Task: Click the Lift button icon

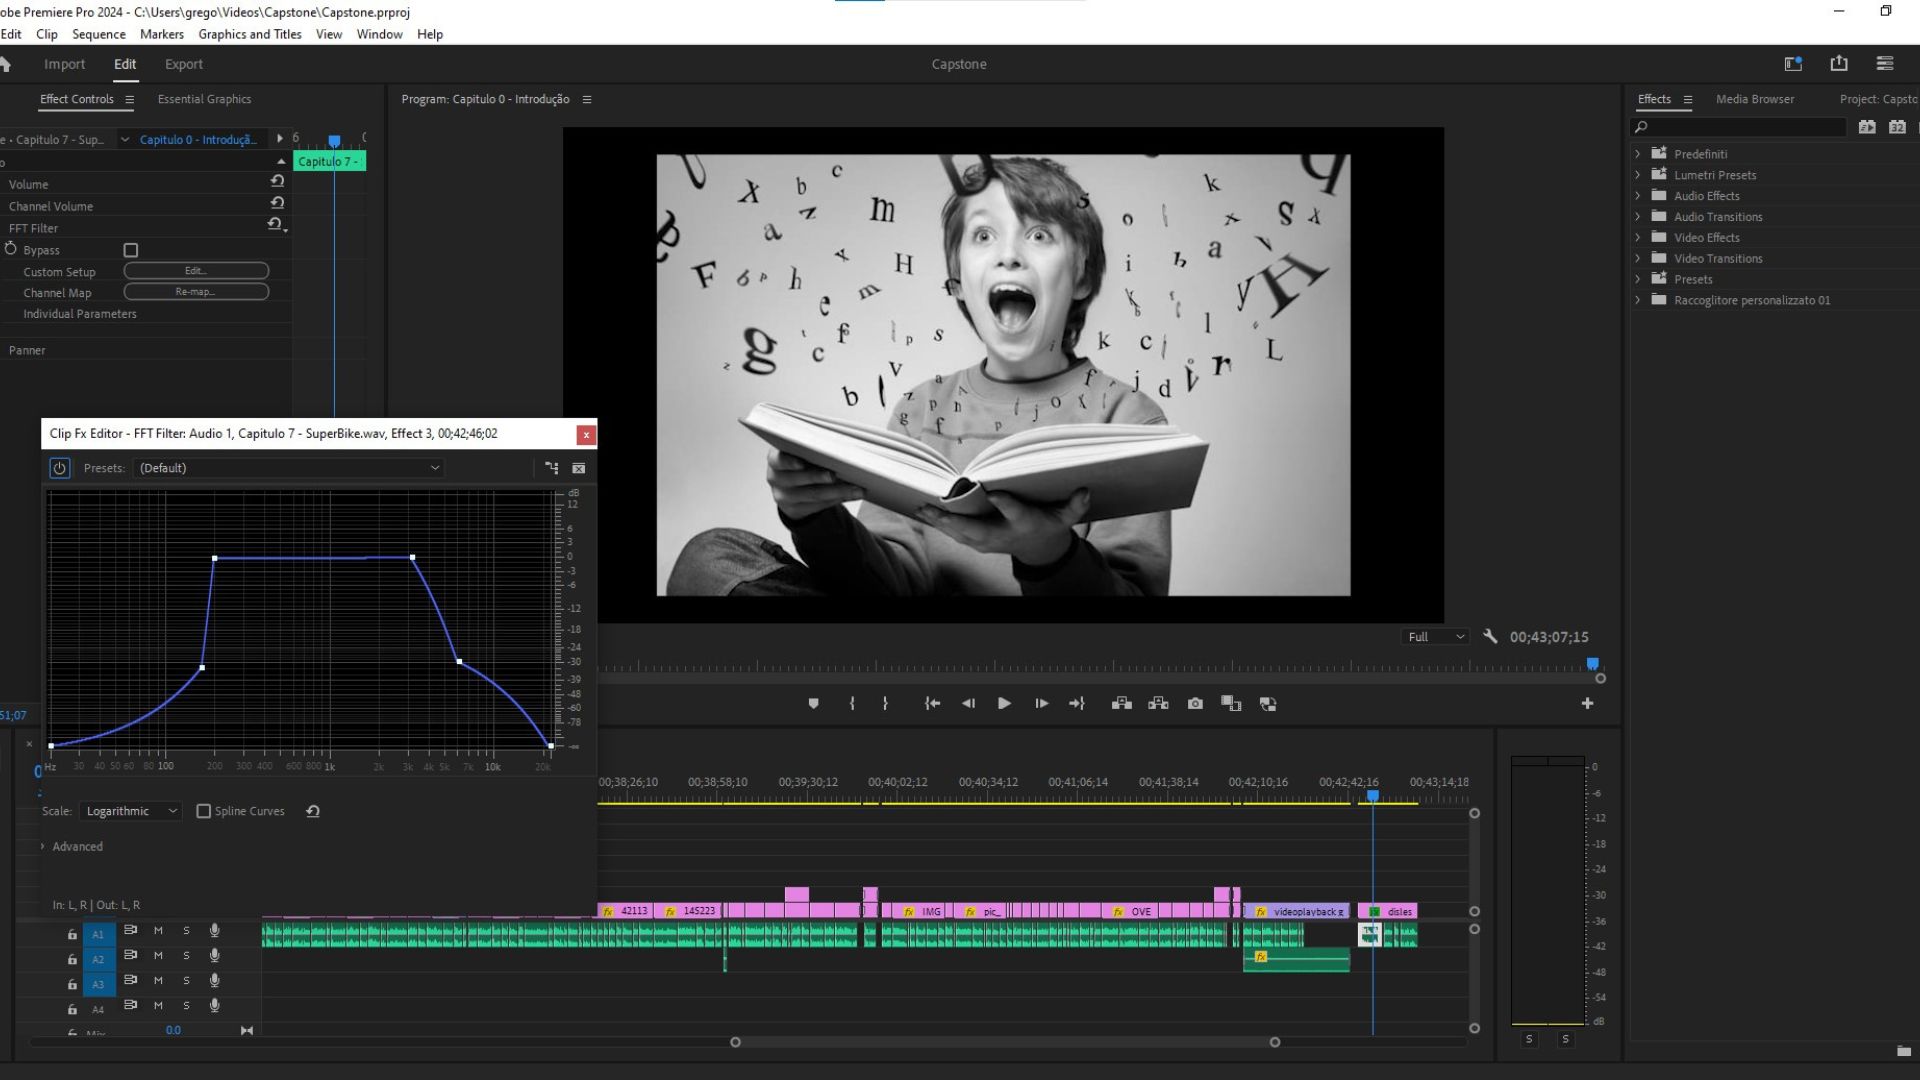Action: [1122, 704]
